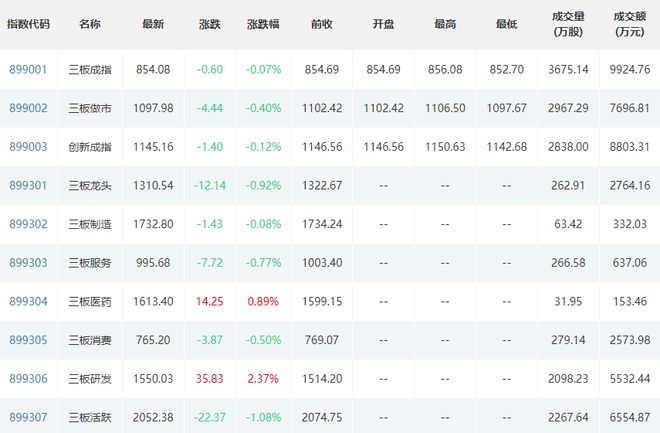The height and width of the screenshot is (433, 660).
Task: Select the name 三板医药
Action: coord(90,302)
